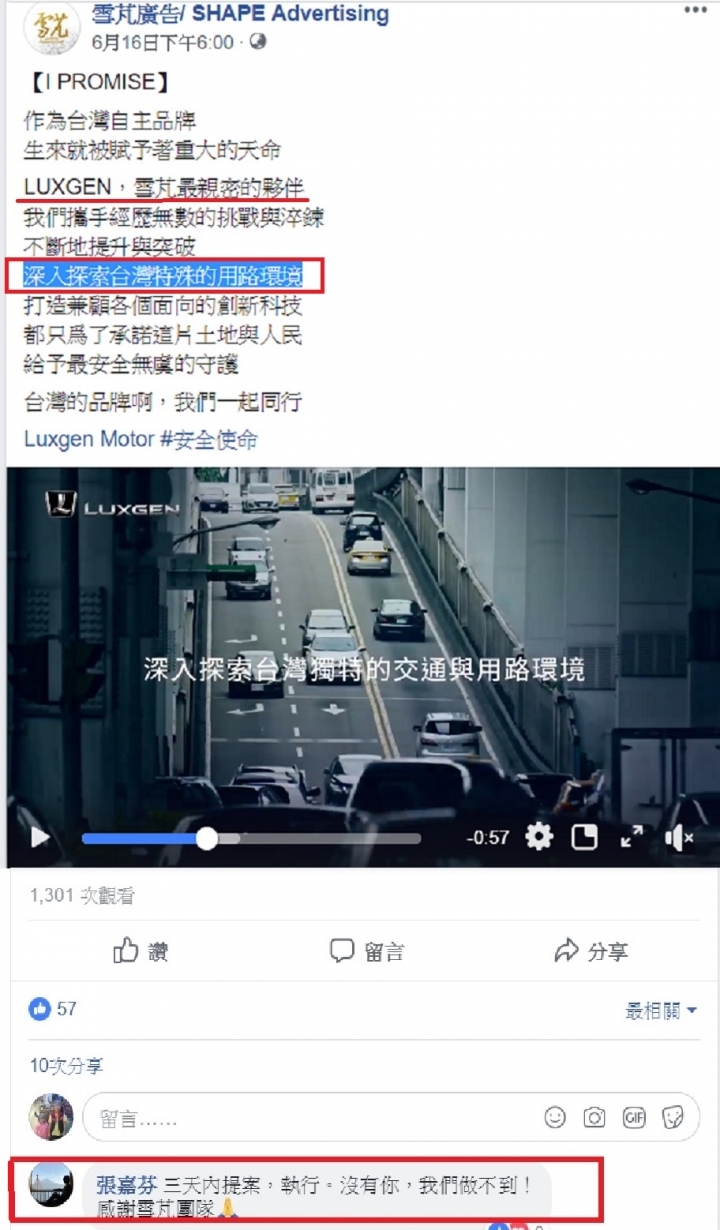The width and height of the screenshot is (720, 1230).
Task: Open the 最相關 sorting dropdown
Action: (660, 1011)
